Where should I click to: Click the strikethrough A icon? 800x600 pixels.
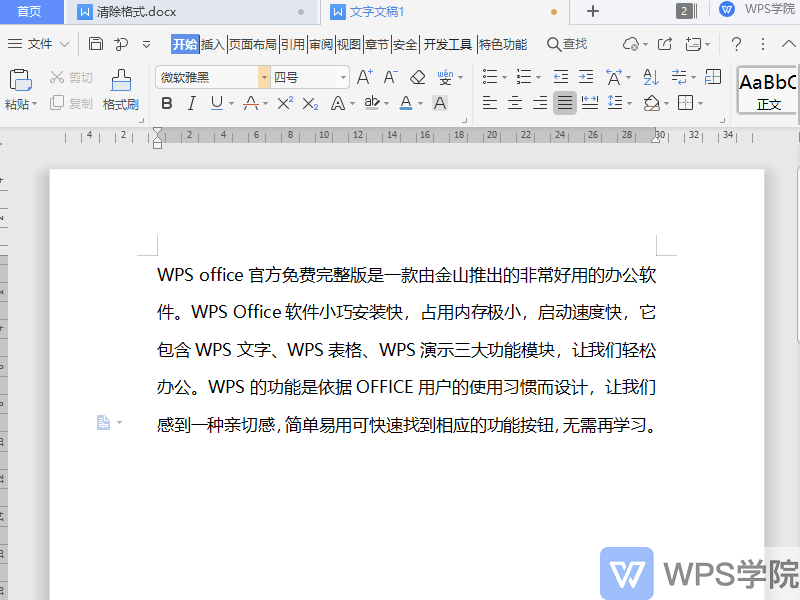[251, 104]
